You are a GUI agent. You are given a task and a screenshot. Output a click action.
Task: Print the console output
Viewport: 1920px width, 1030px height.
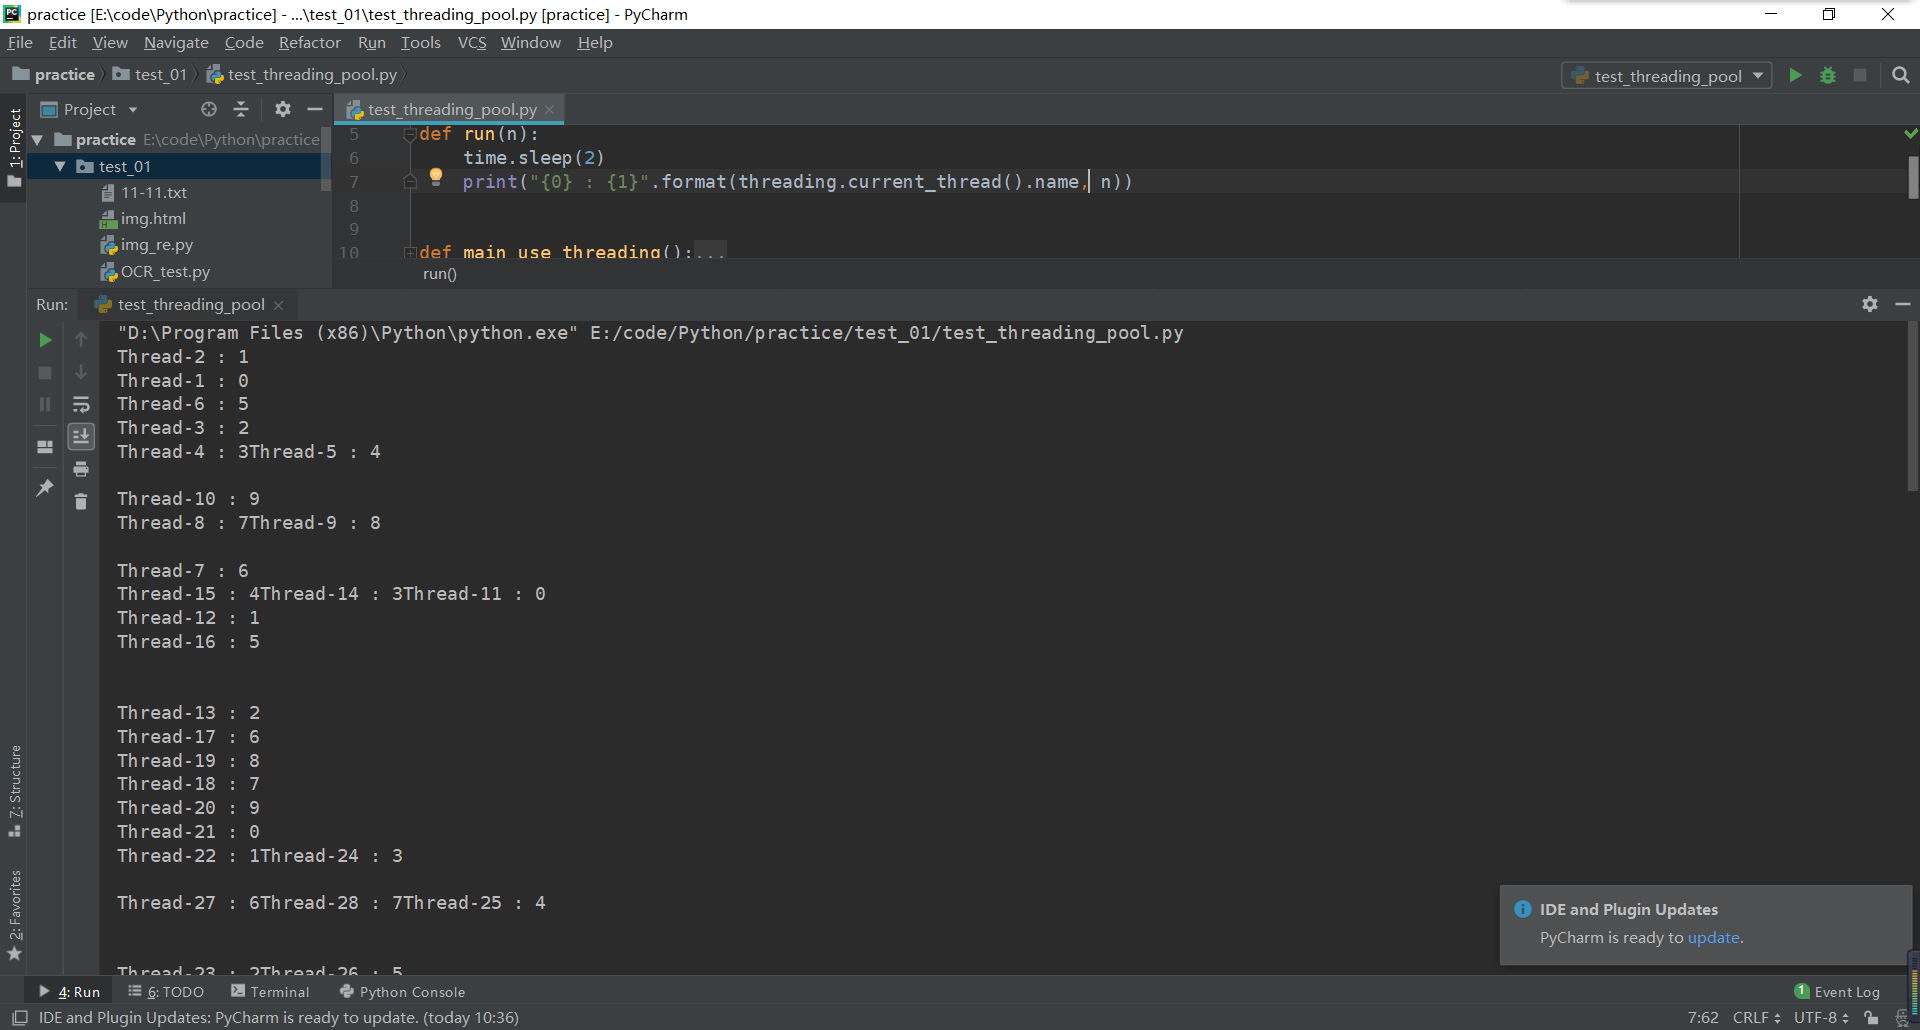(x=81, y=469)
